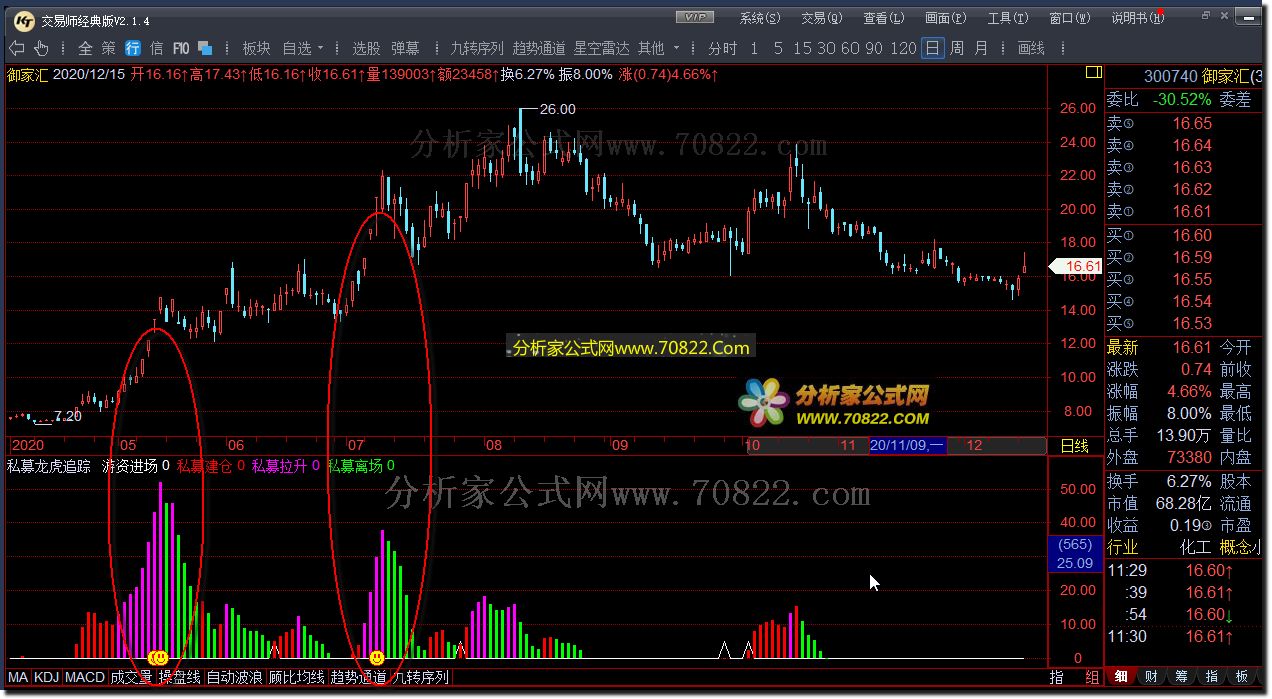The height and width of the screenshot is (699, 1272).
Task: Switch to 周 weekly period
Action: click(957, 48)
